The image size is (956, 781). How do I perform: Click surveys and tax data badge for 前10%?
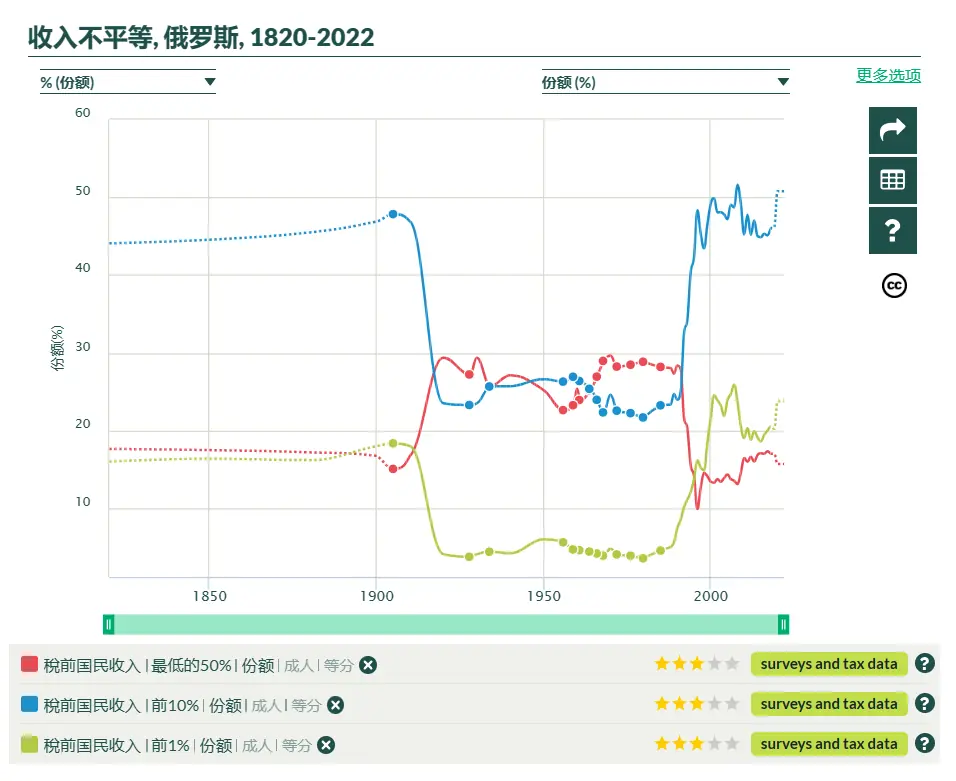click(829, 704)
